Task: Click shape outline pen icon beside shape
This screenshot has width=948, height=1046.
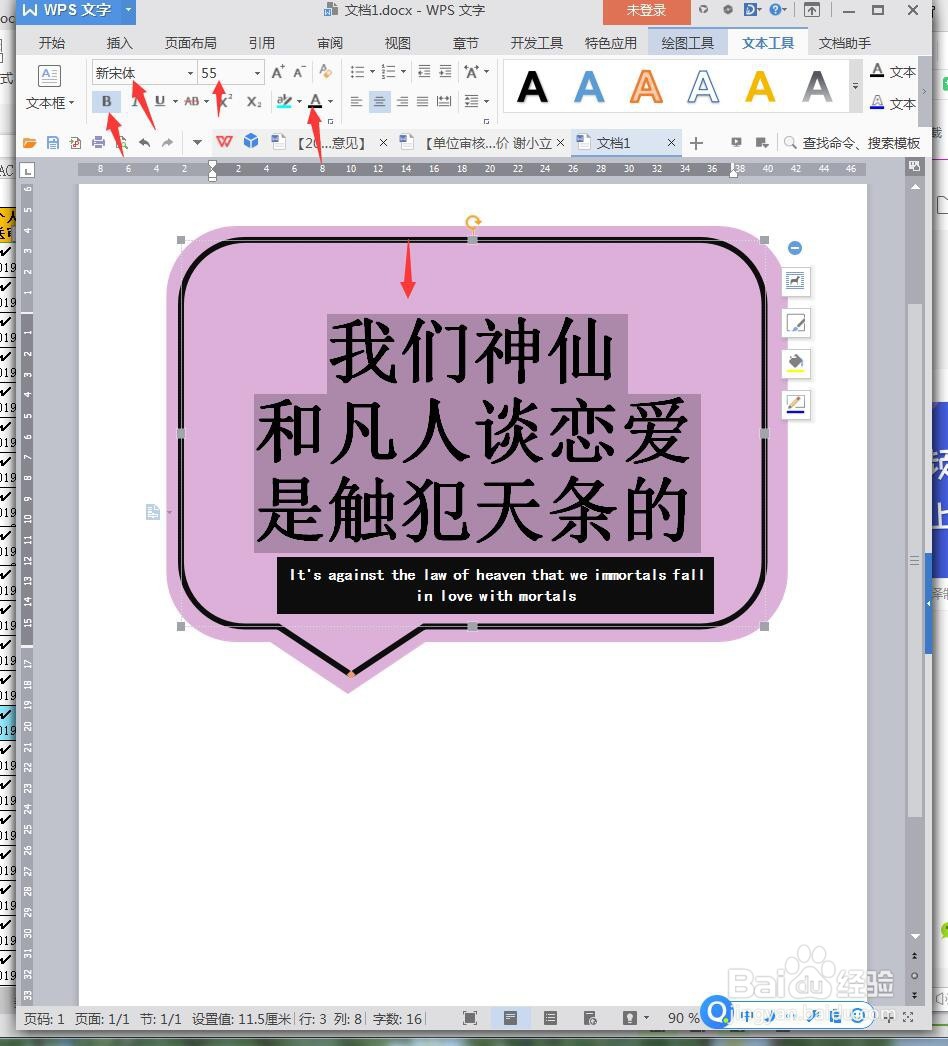Action: tap(796, 404)
